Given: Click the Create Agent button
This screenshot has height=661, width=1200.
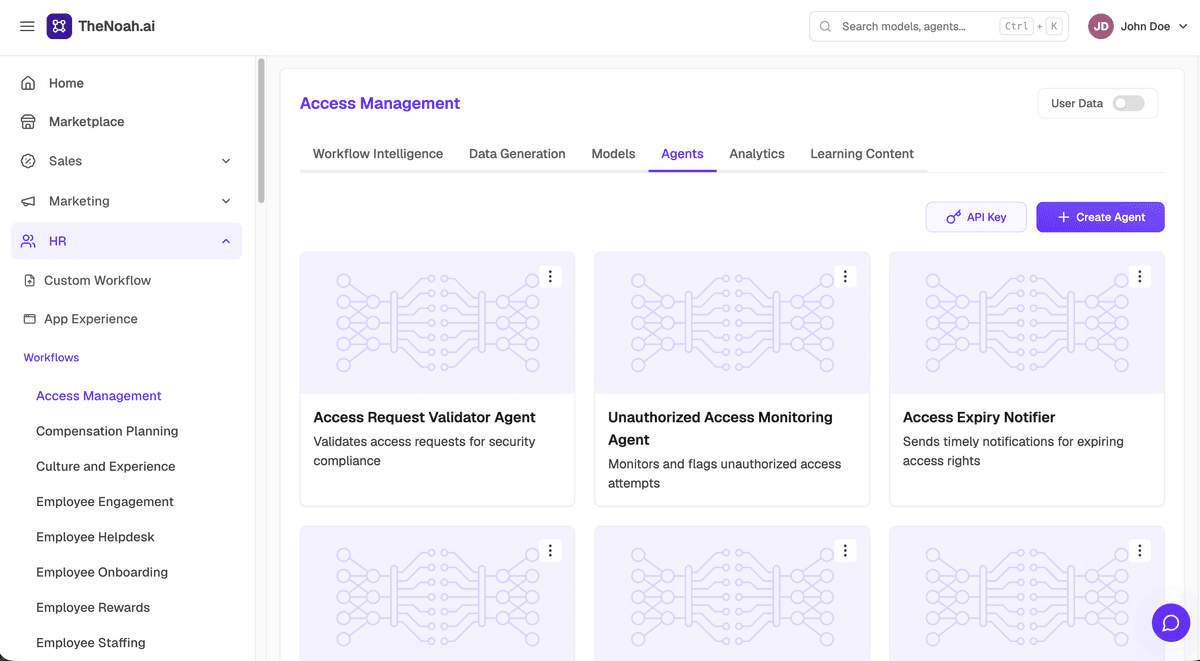Looking at the screenshot, I should pyautogui.click(x=1100, y=217).
